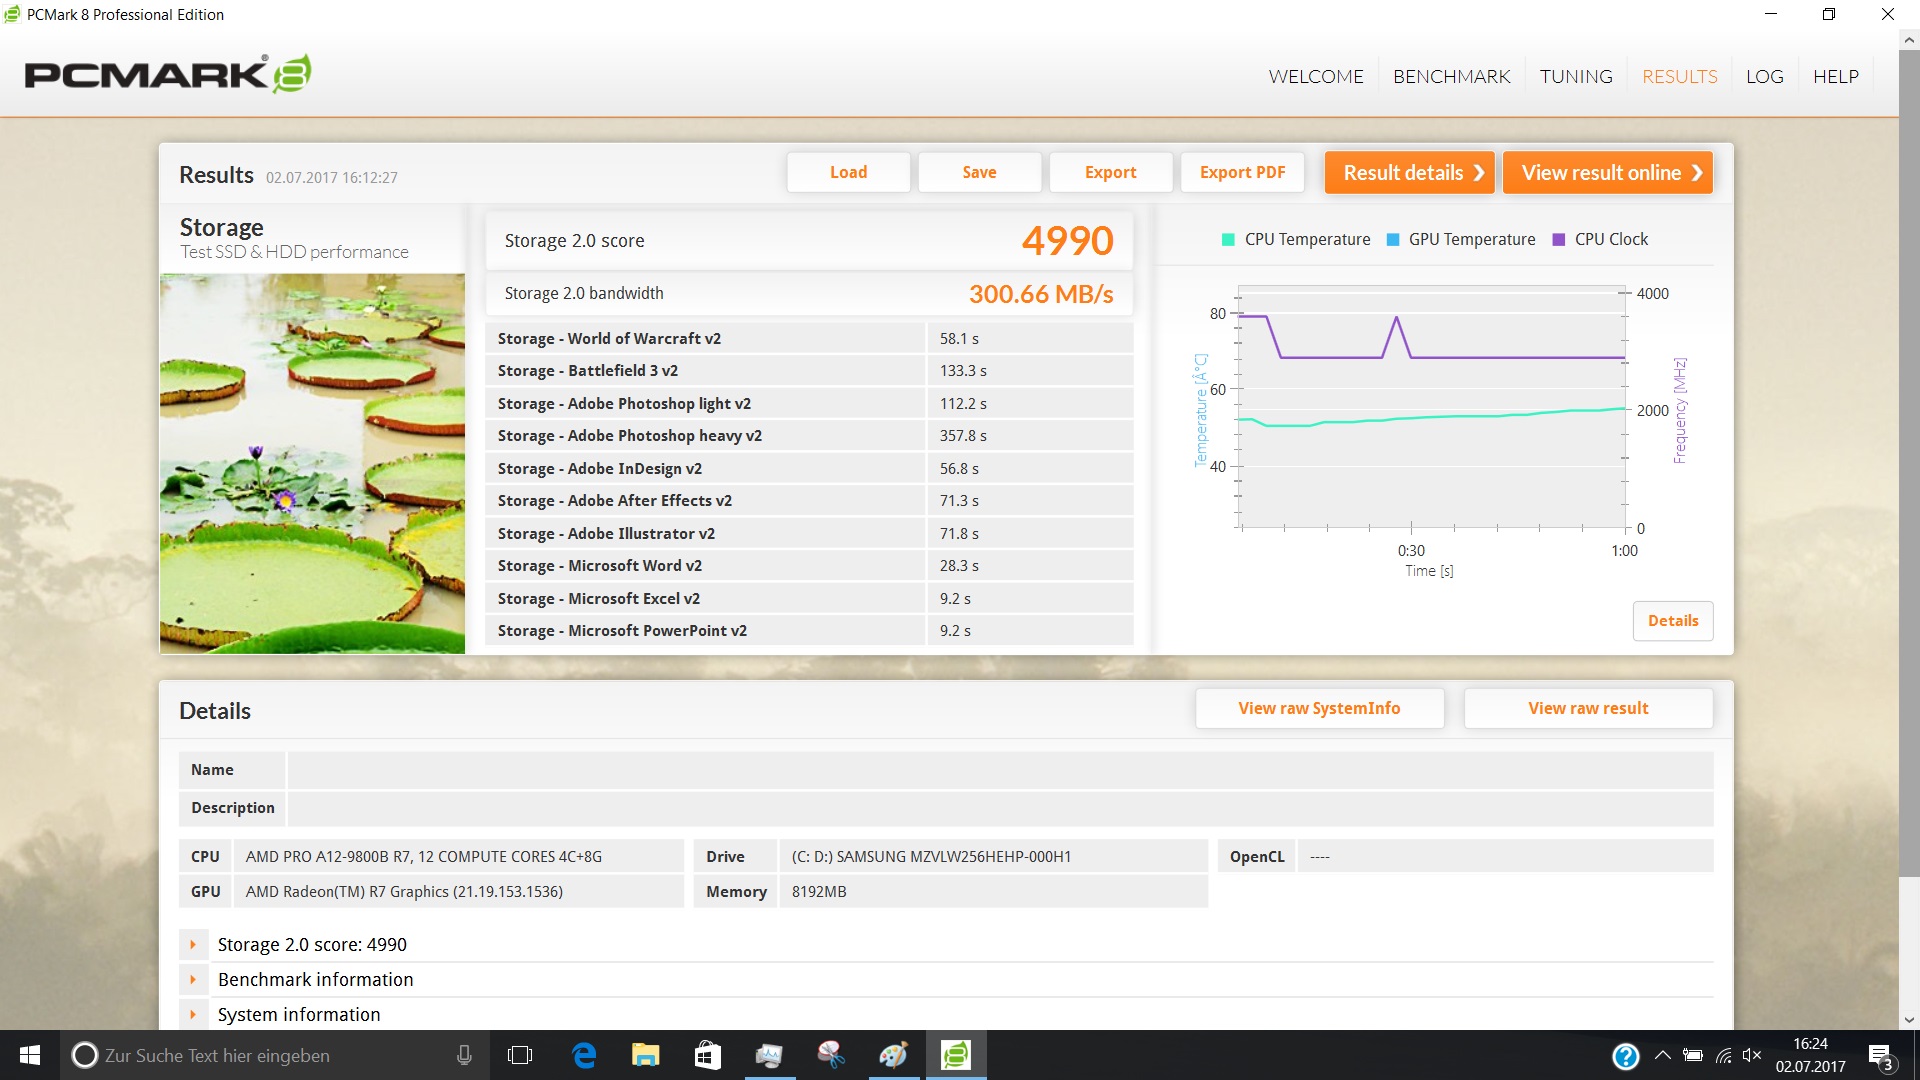Click View result online

tap(1608, 172)
